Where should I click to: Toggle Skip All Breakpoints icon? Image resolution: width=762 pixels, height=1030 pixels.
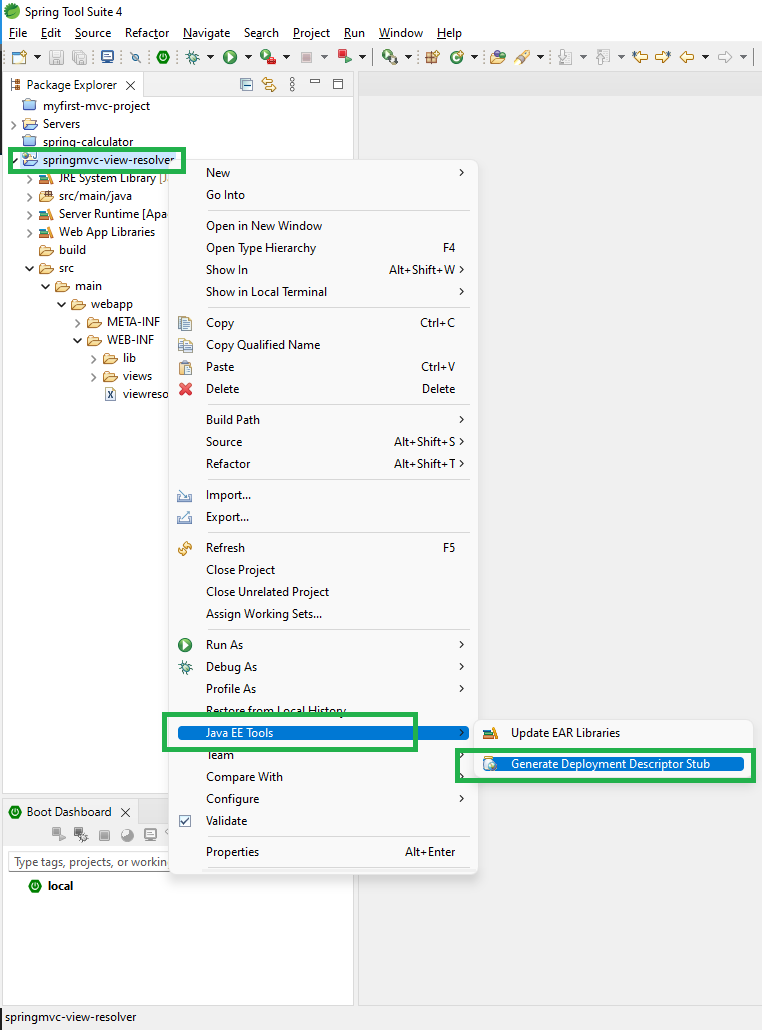tap(135, 57)
